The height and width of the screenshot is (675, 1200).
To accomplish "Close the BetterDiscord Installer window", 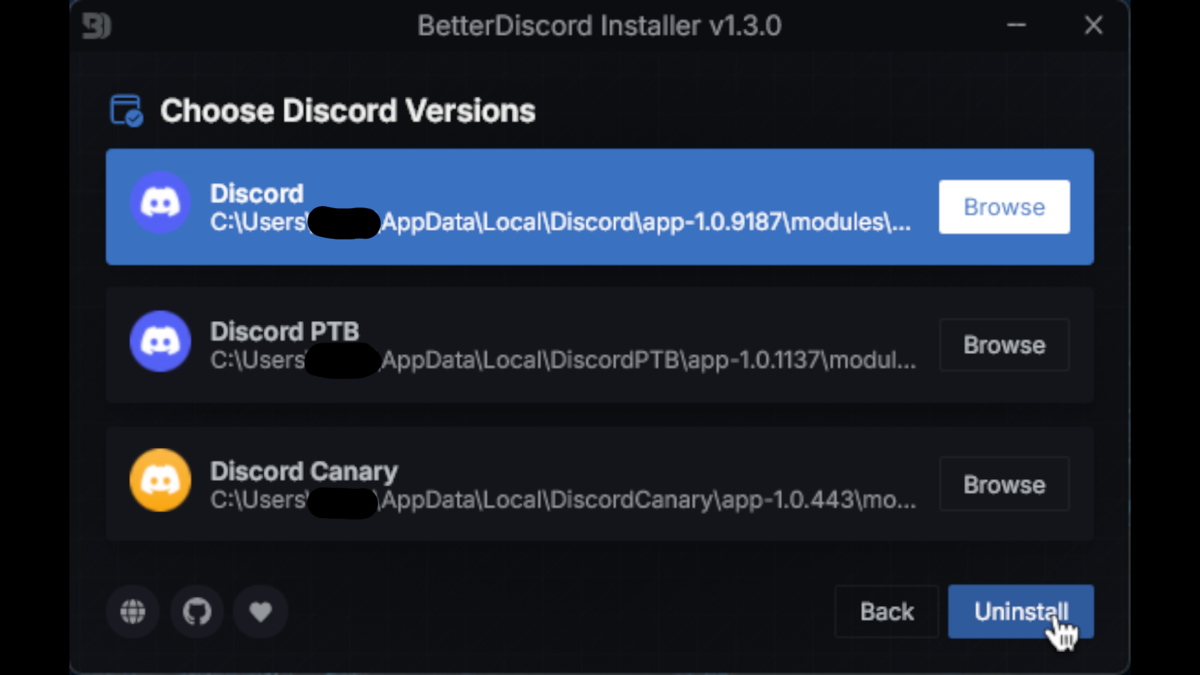I will (x=1094, y=25).
